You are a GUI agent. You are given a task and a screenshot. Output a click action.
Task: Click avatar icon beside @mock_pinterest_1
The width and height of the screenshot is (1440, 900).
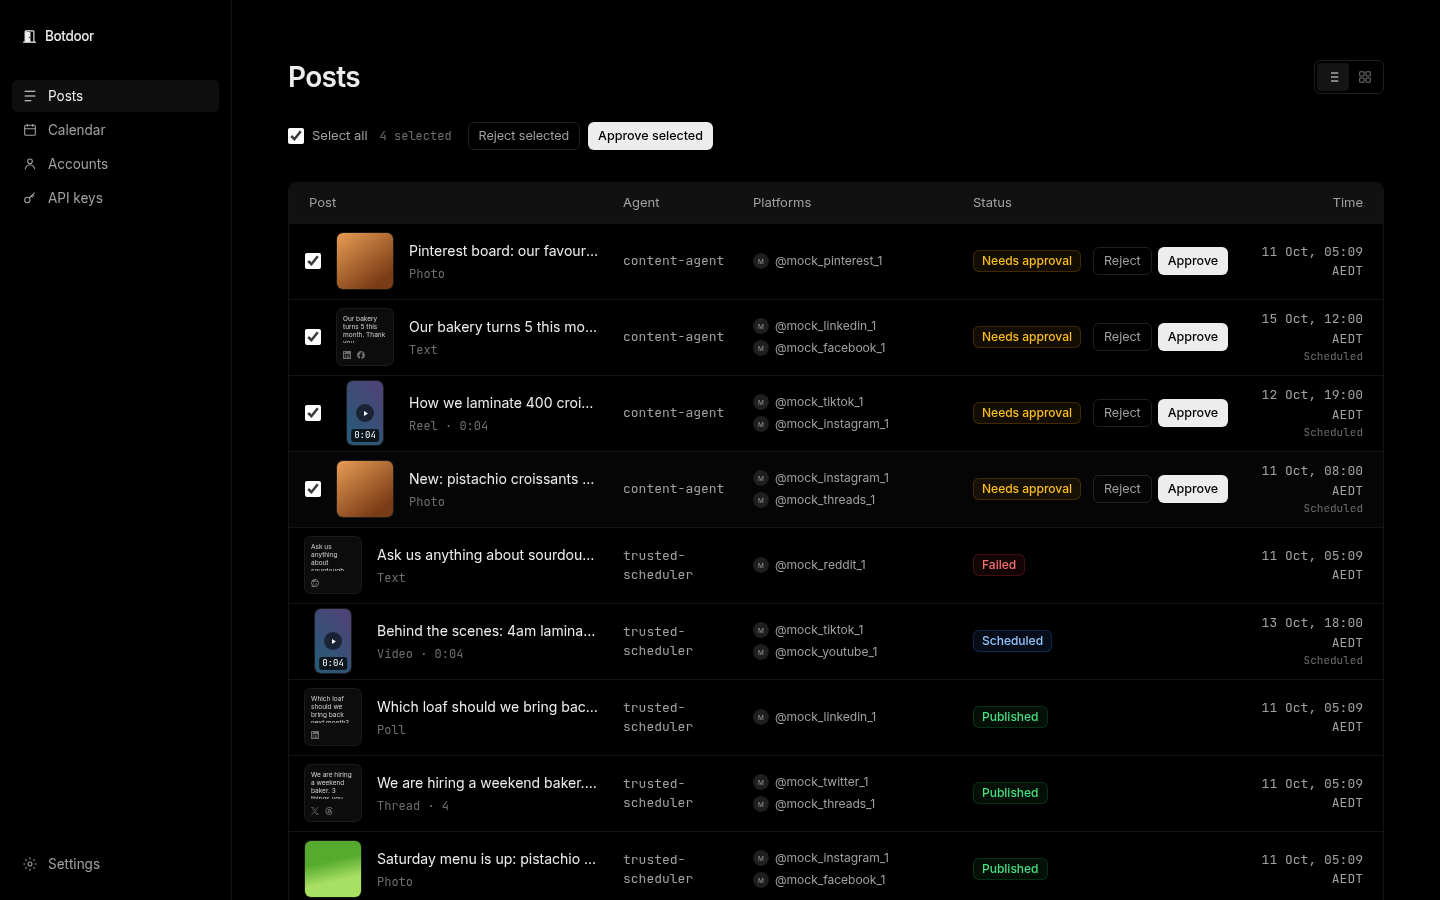pyautogui.click(x=761, y=261)
